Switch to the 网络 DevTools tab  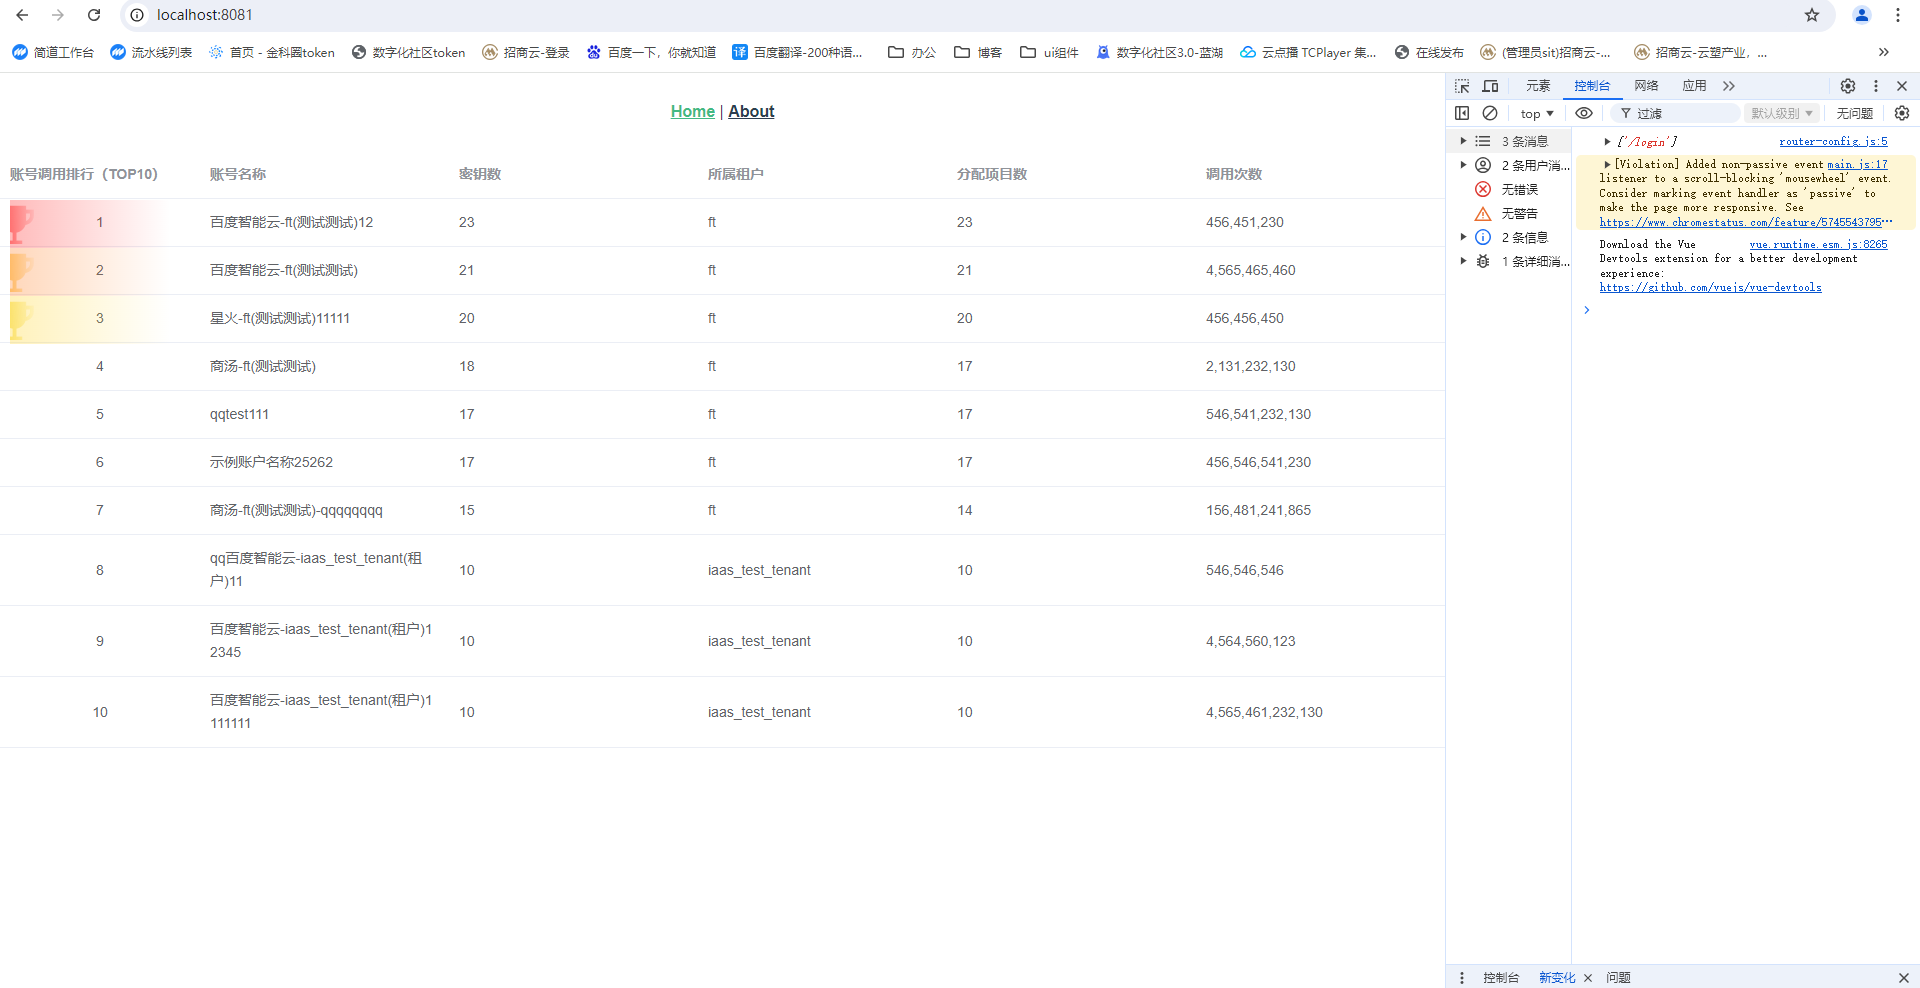pos(1646,86)
